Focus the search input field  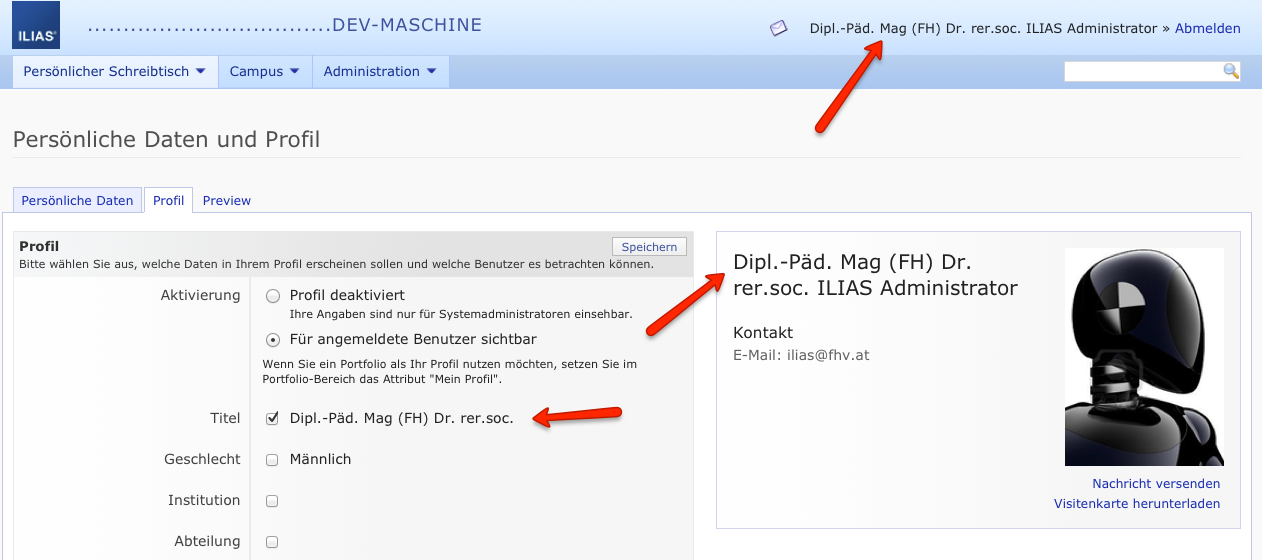coord(1142,71)
